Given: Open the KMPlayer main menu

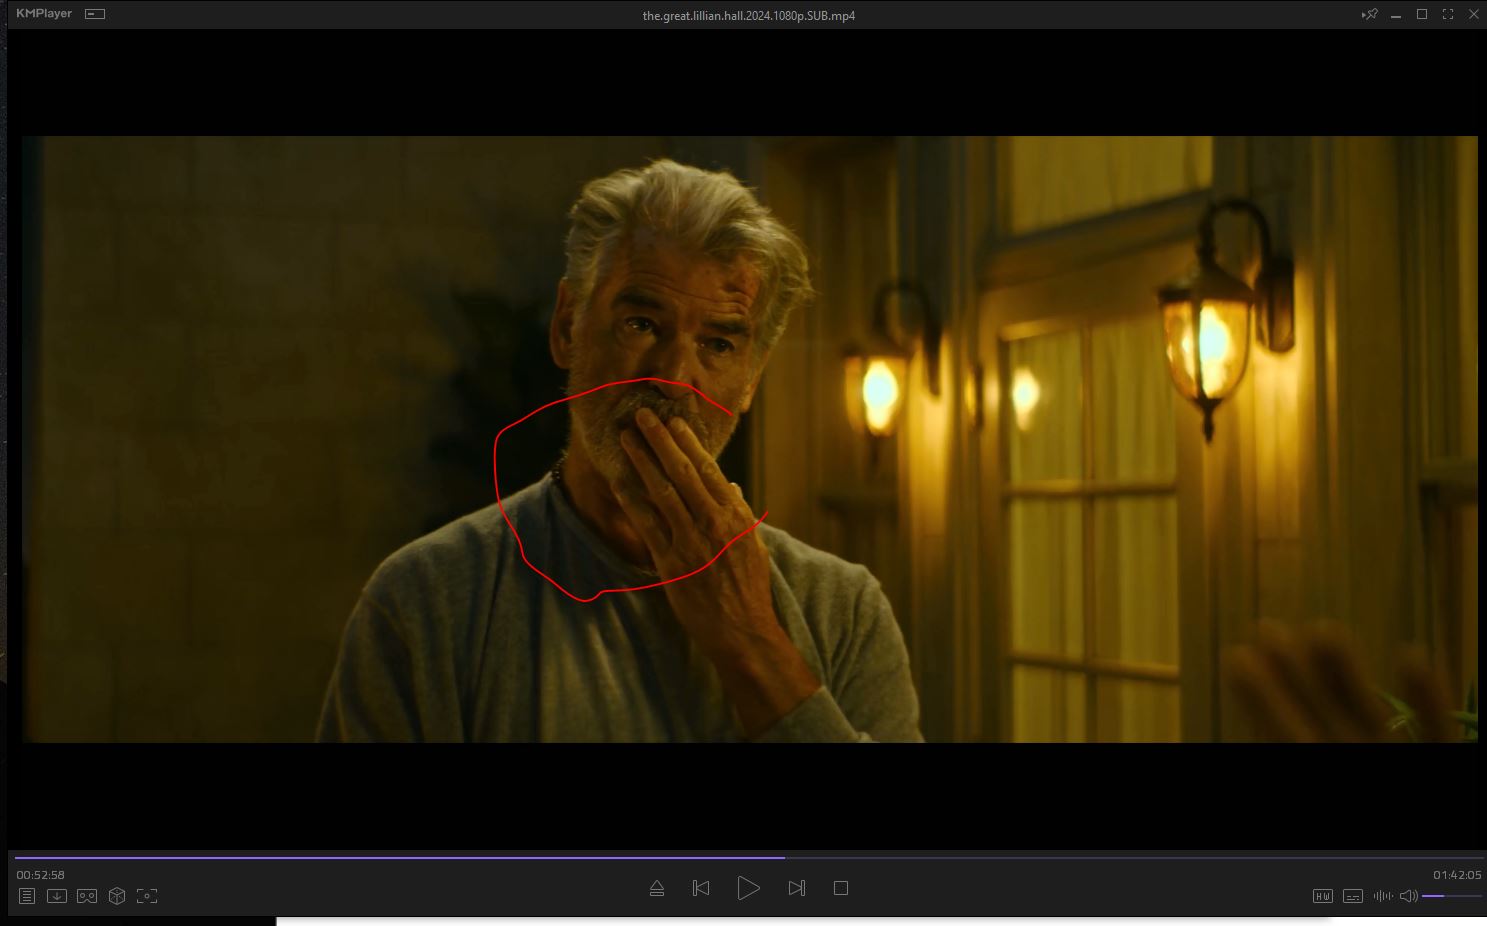Looking at the screenshot, I should [x=44, y=14].
